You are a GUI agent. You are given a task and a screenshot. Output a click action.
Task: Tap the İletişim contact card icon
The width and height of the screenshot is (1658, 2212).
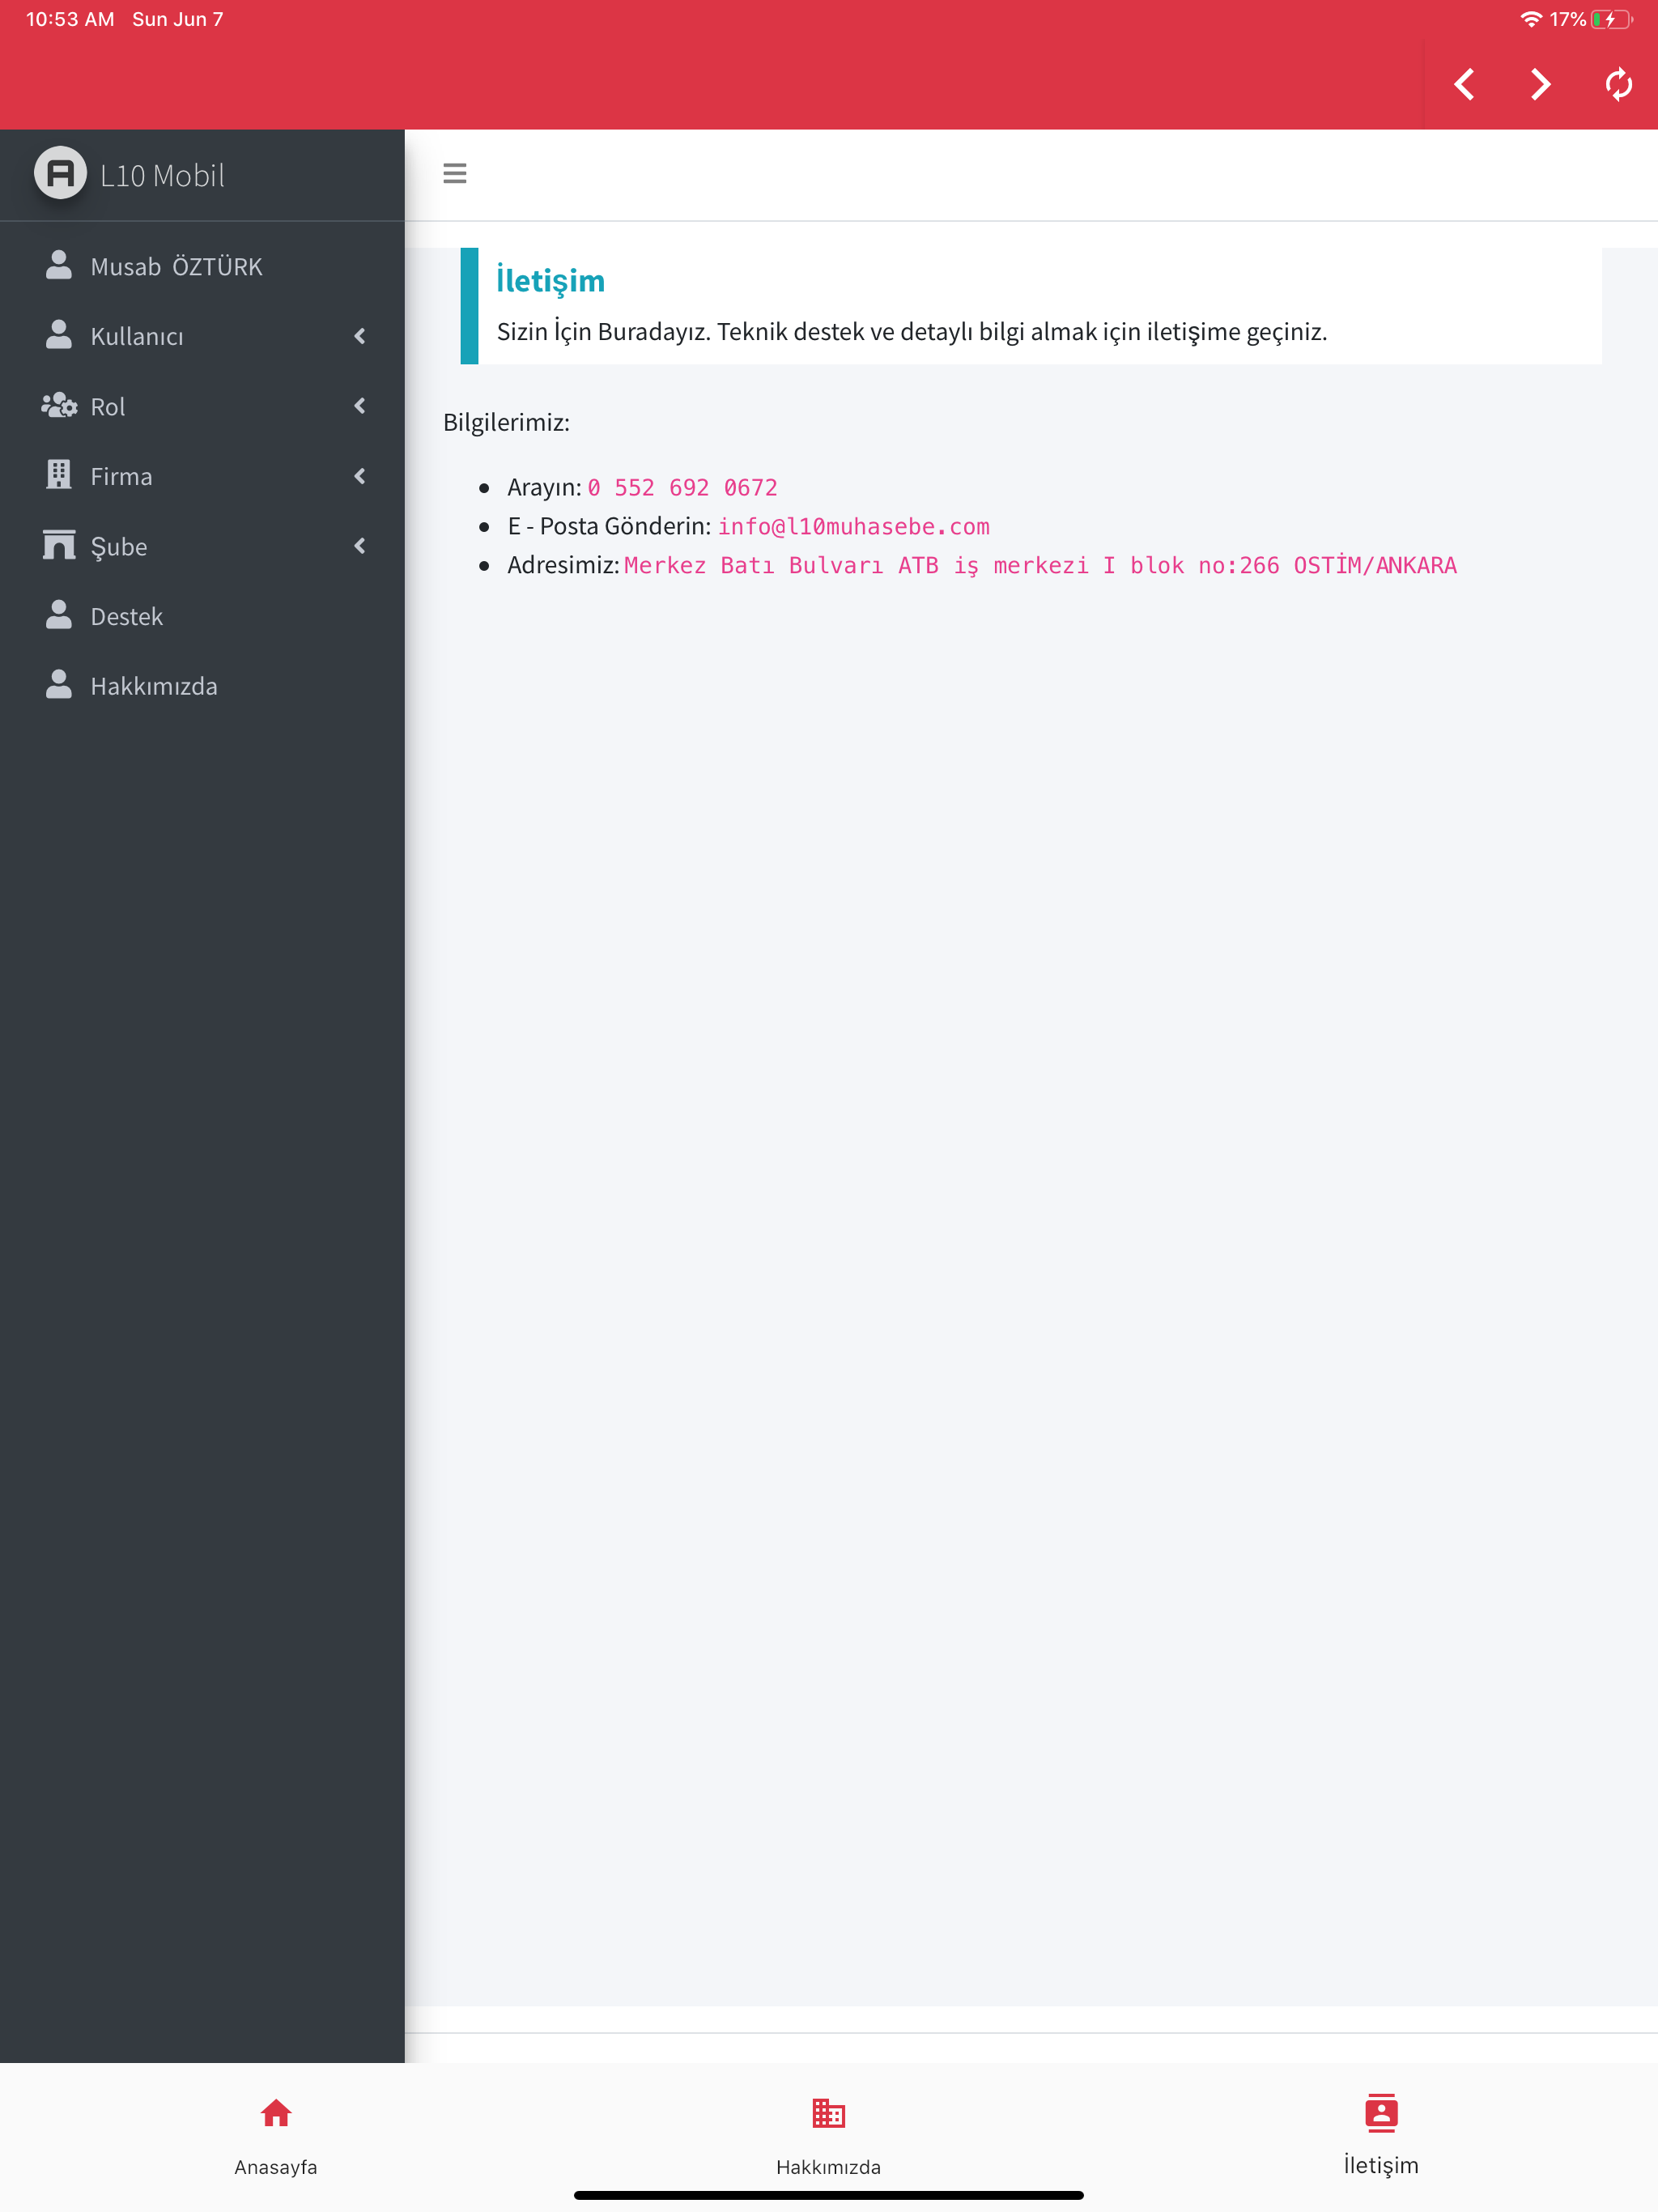(x=1381, y=2113)
